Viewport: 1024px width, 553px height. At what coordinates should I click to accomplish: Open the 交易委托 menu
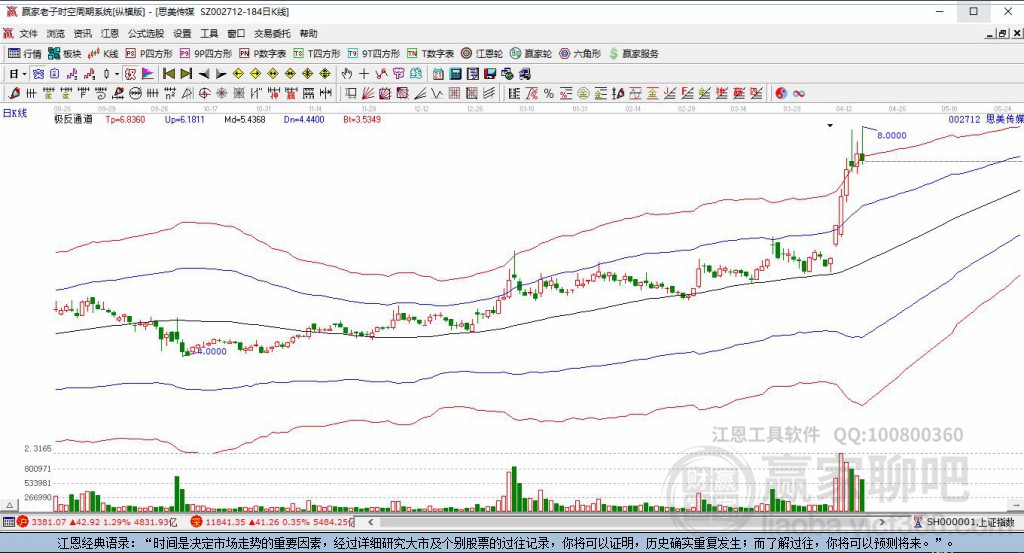coord(272,33)
